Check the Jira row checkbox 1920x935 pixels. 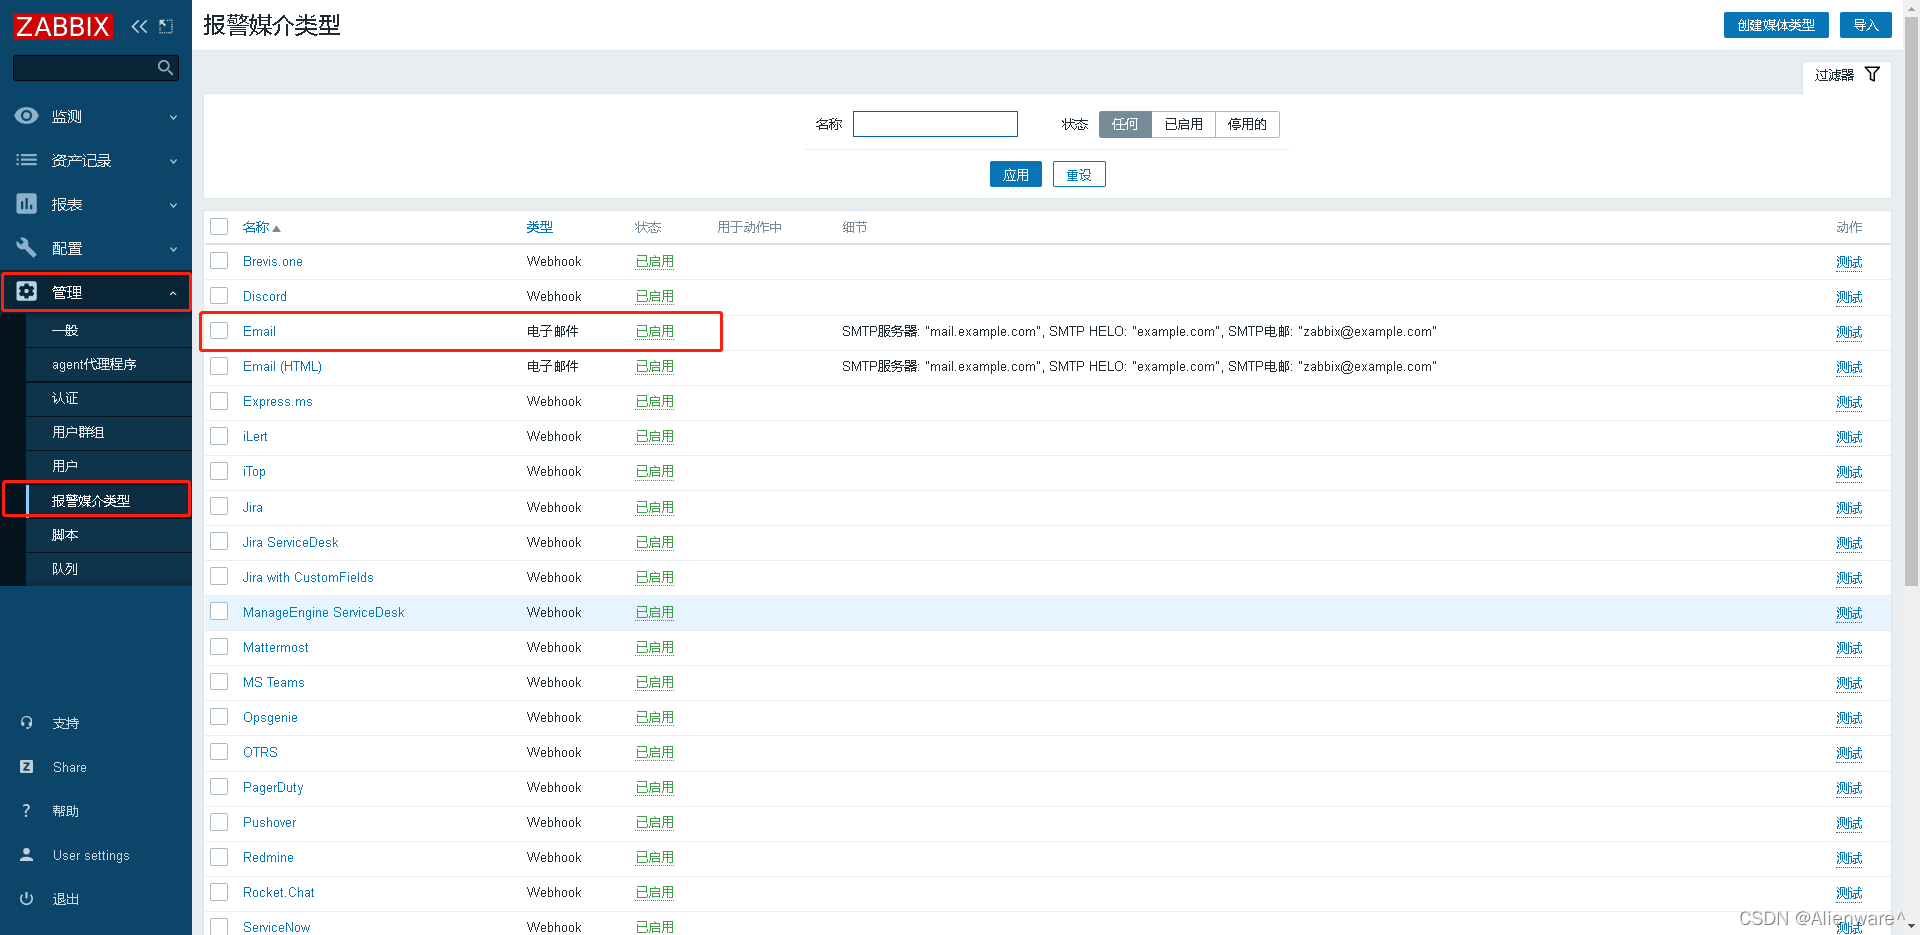pos(219,507)
